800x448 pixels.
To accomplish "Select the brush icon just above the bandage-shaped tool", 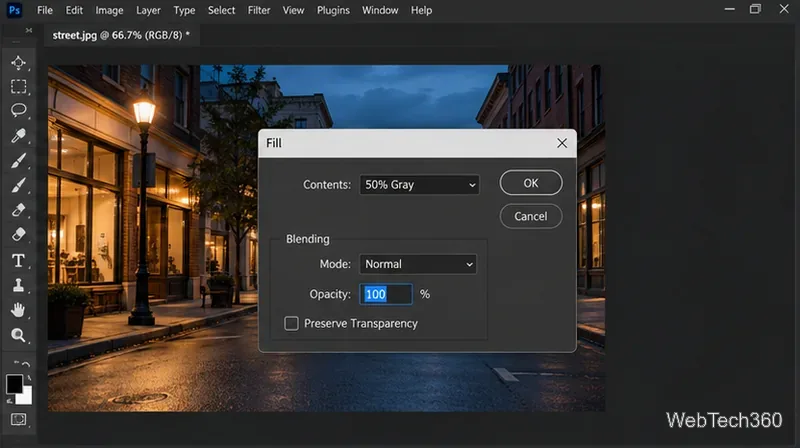I will point(18,185).
